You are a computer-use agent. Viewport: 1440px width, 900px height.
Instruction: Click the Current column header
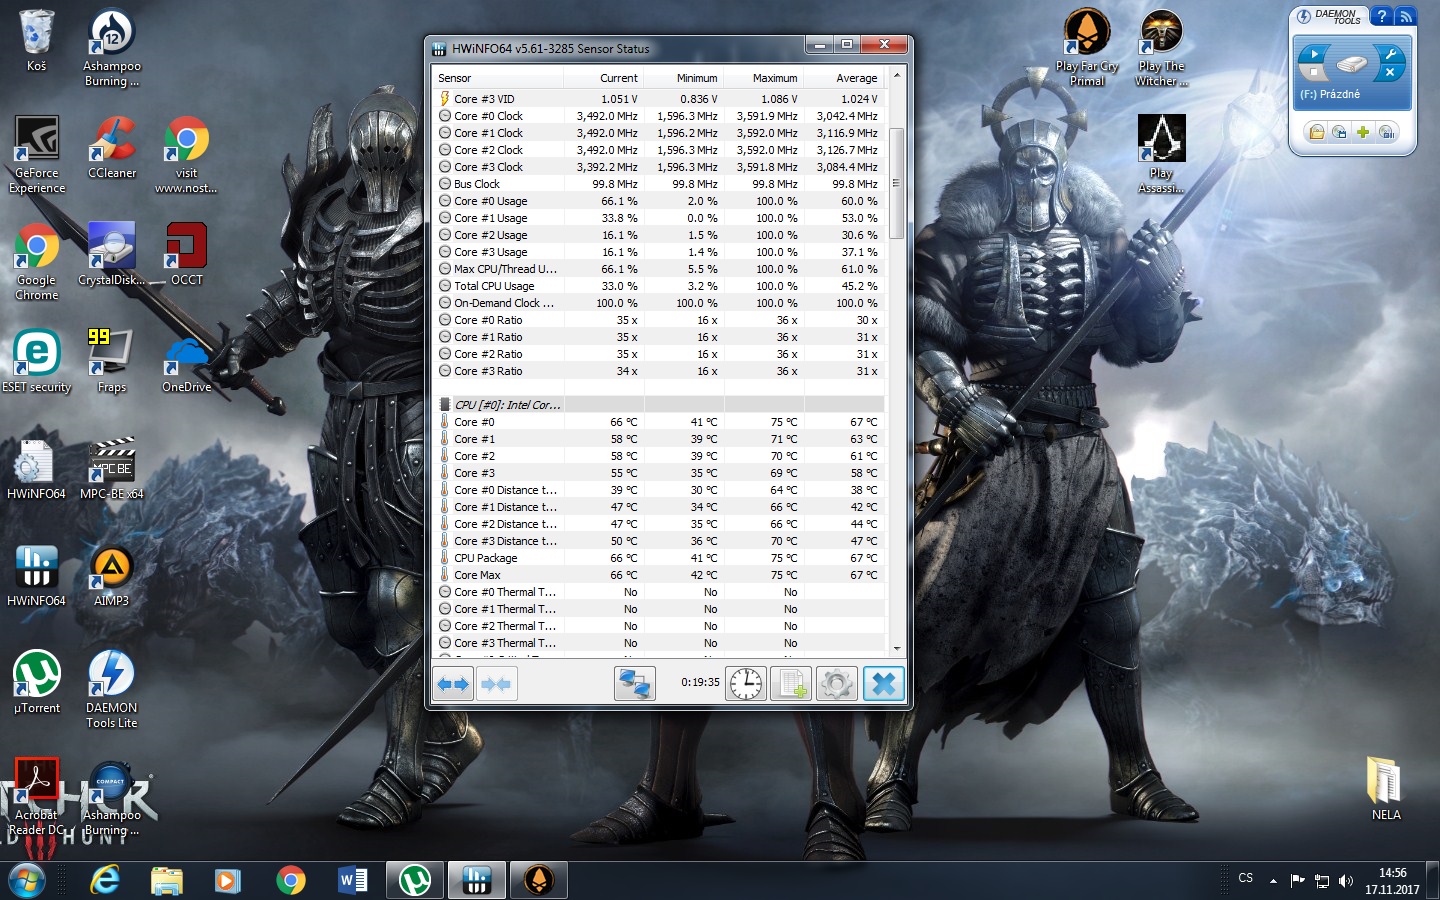point(605,78)
